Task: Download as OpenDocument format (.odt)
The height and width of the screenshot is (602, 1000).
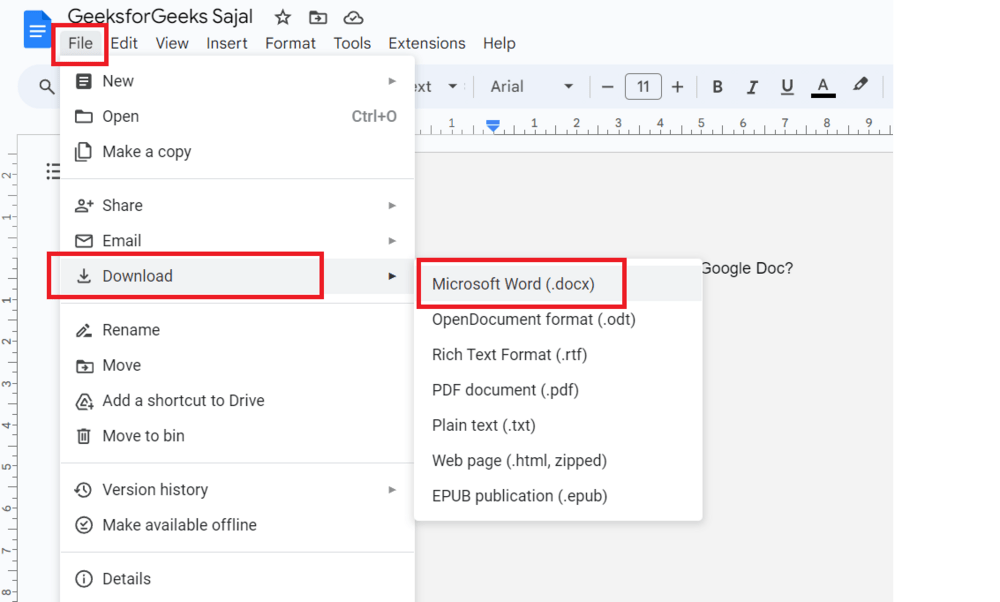Action: (558, 319)
